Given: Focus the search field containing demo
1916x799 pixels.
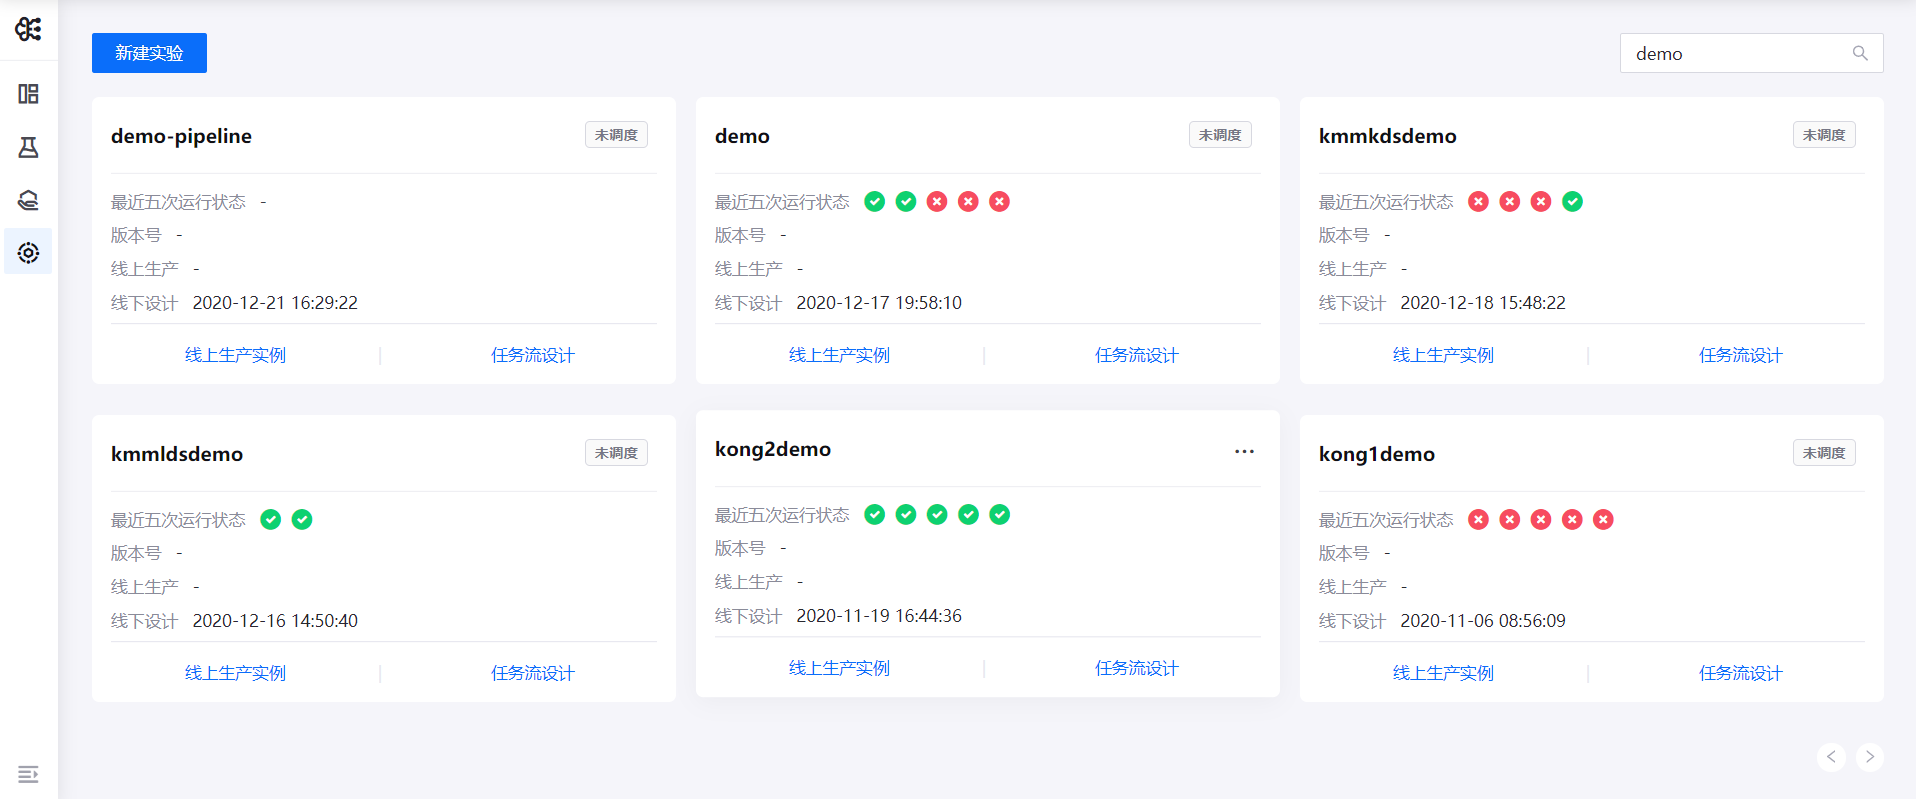Looking at the screenshot, I should tap(1751, 53).
